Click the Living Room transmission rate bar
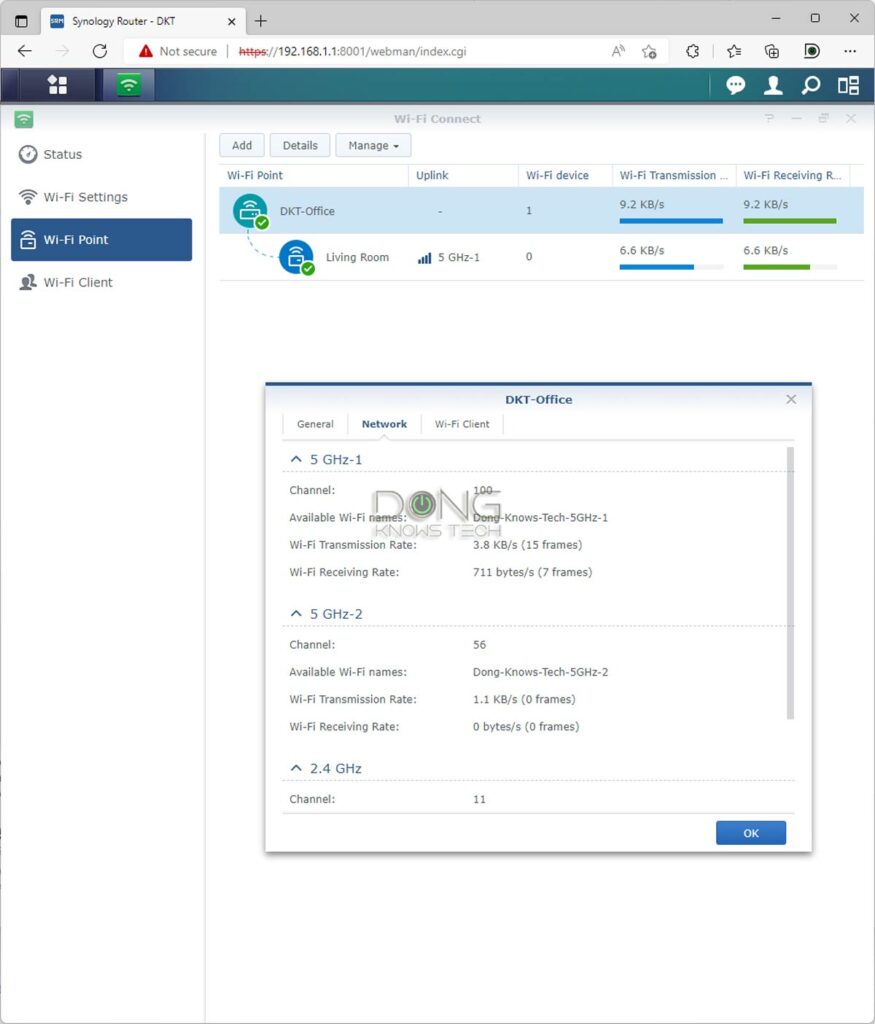The image size is (875, 1024). pos(671,267)
